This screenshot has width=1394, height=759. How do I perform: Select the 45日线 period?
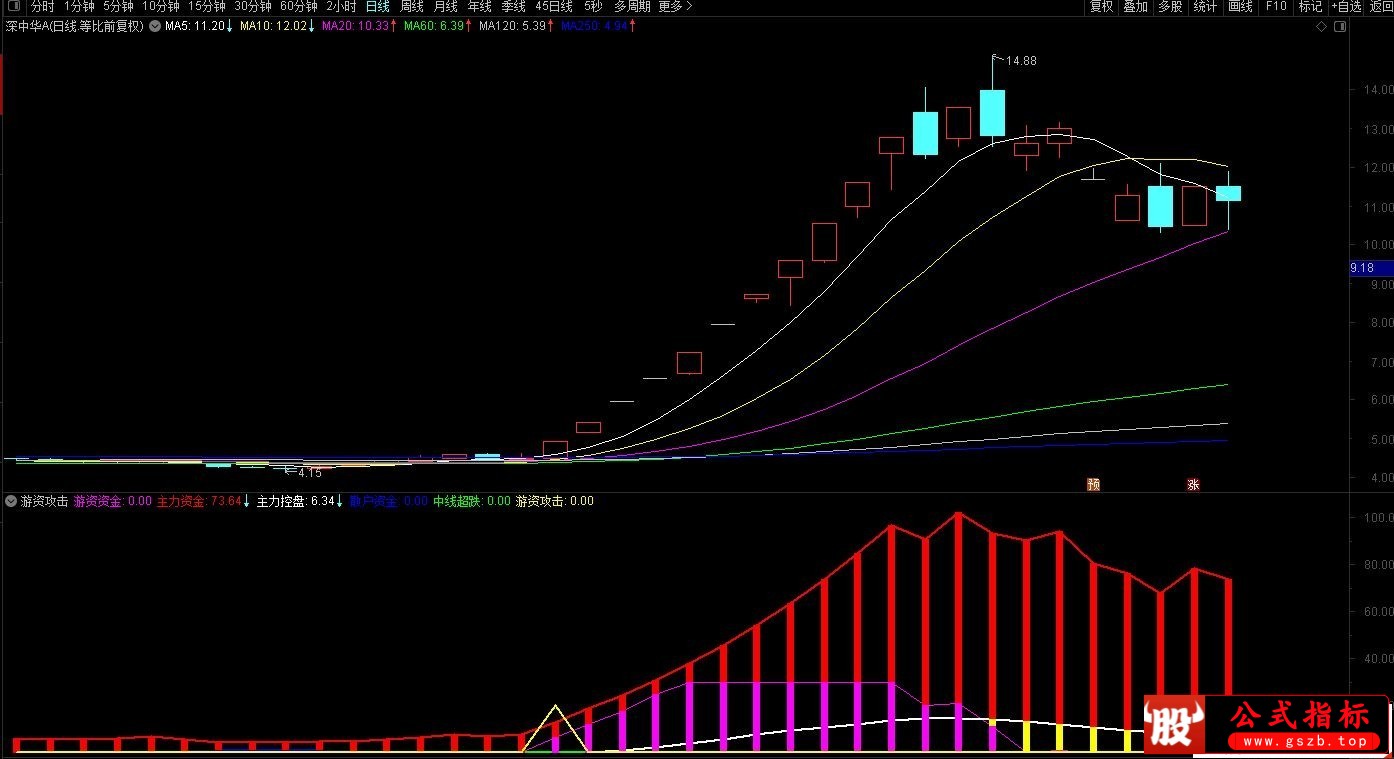554,6
